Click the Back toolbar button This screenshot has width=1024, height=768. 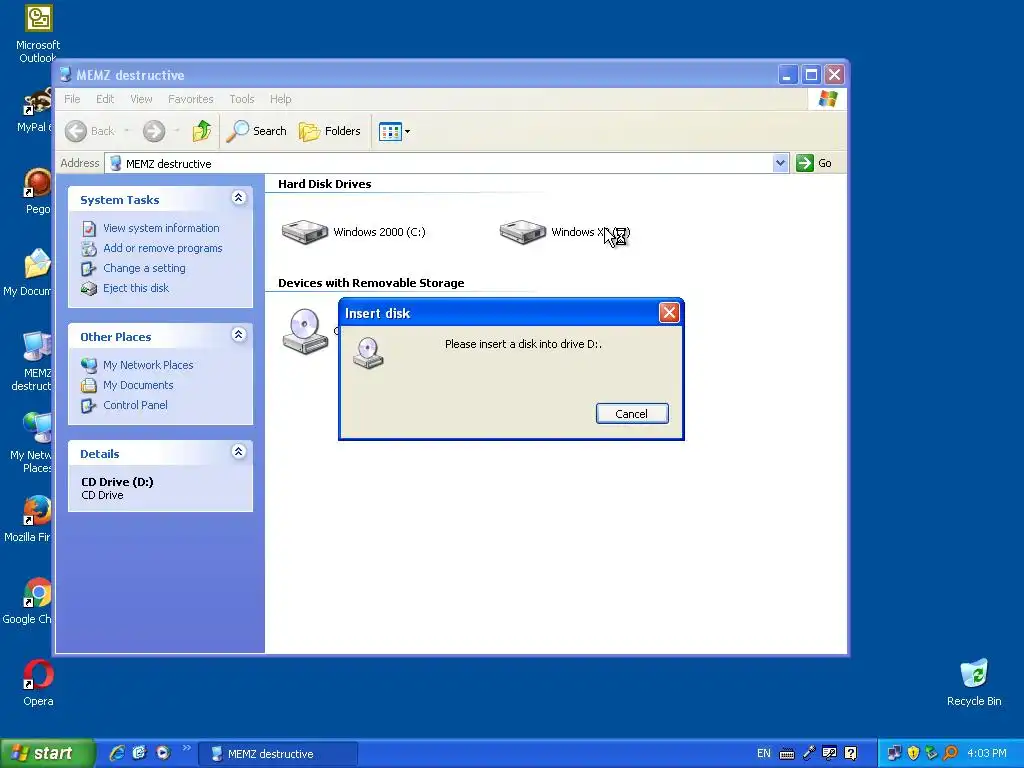tap(90, 131)
